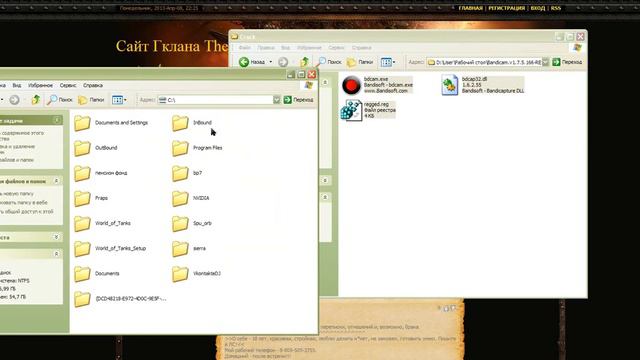640x360 pixels.
Task: Click Forward arrow in C:\ window toolbar
Action: coord(14,100)
